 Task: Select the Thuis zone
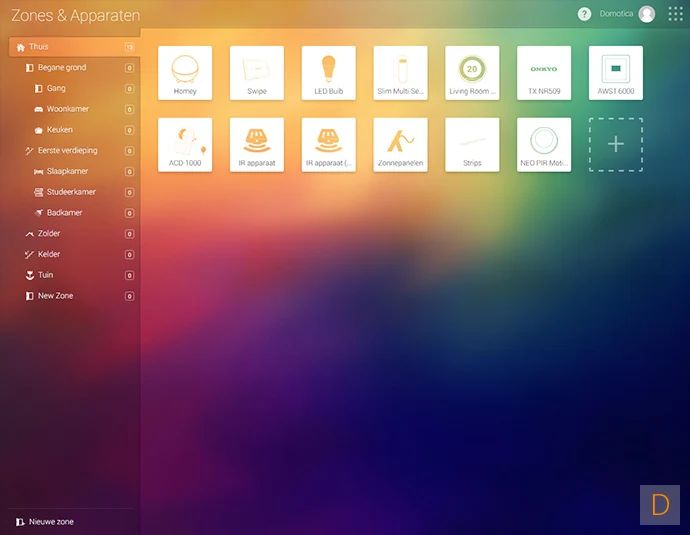[x=74, y=47]
